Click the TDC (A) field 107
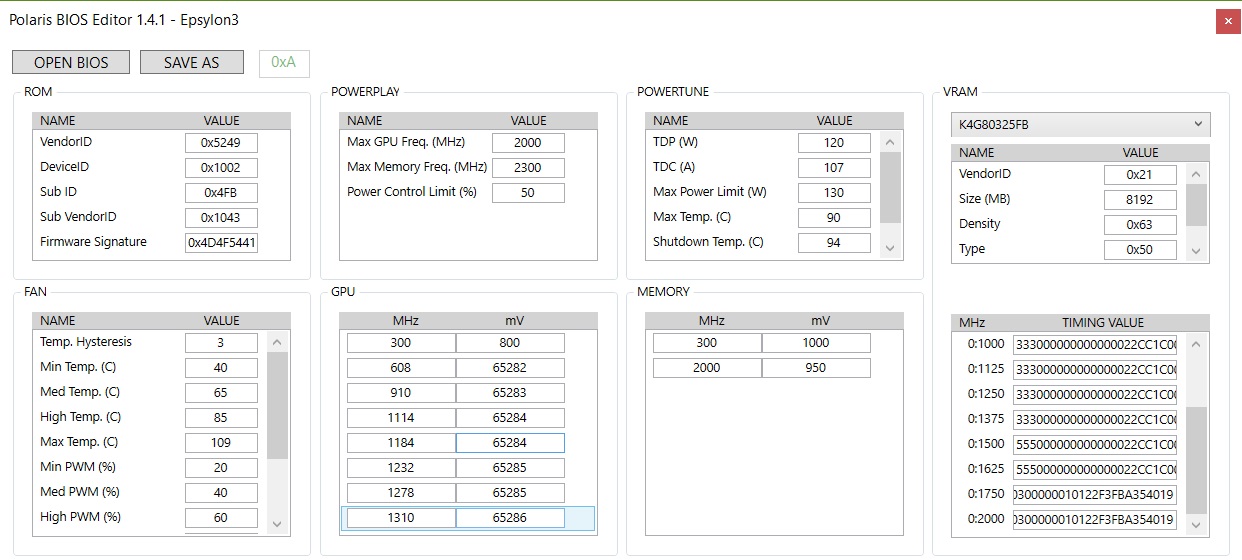1242x560 pixels. click(x=834, y=167)
